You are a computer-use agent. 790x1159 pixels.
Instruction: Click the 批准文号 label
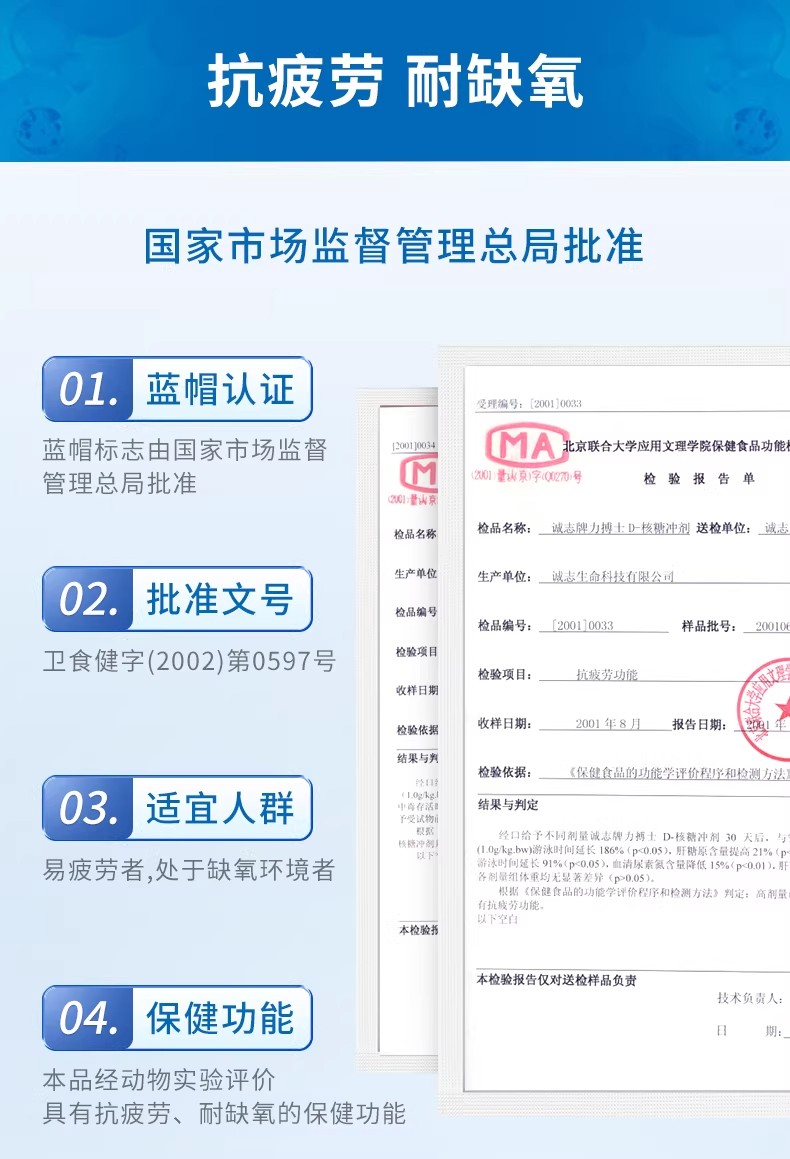click(220, 599)
